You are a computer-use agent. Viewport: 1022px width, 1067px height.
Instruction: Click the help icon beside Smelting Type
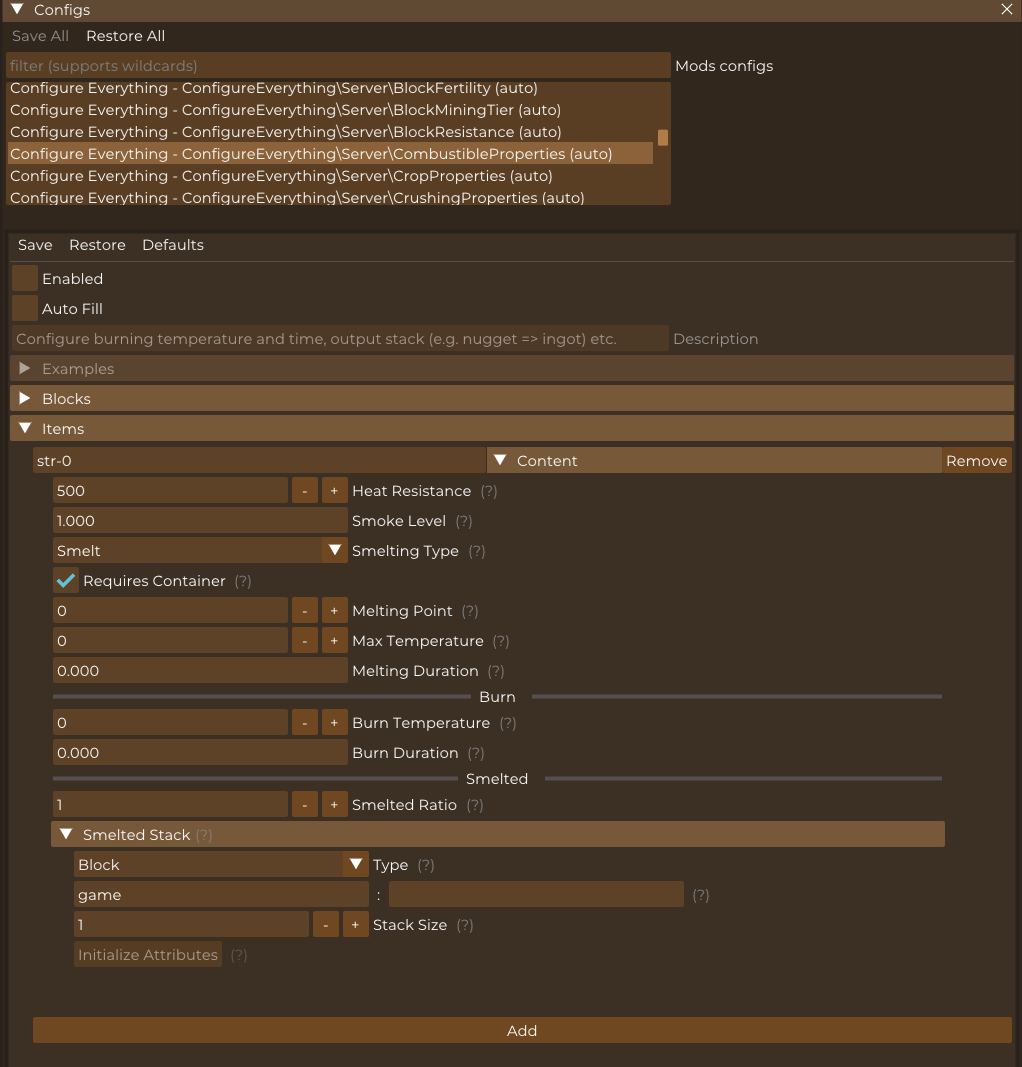477,551
